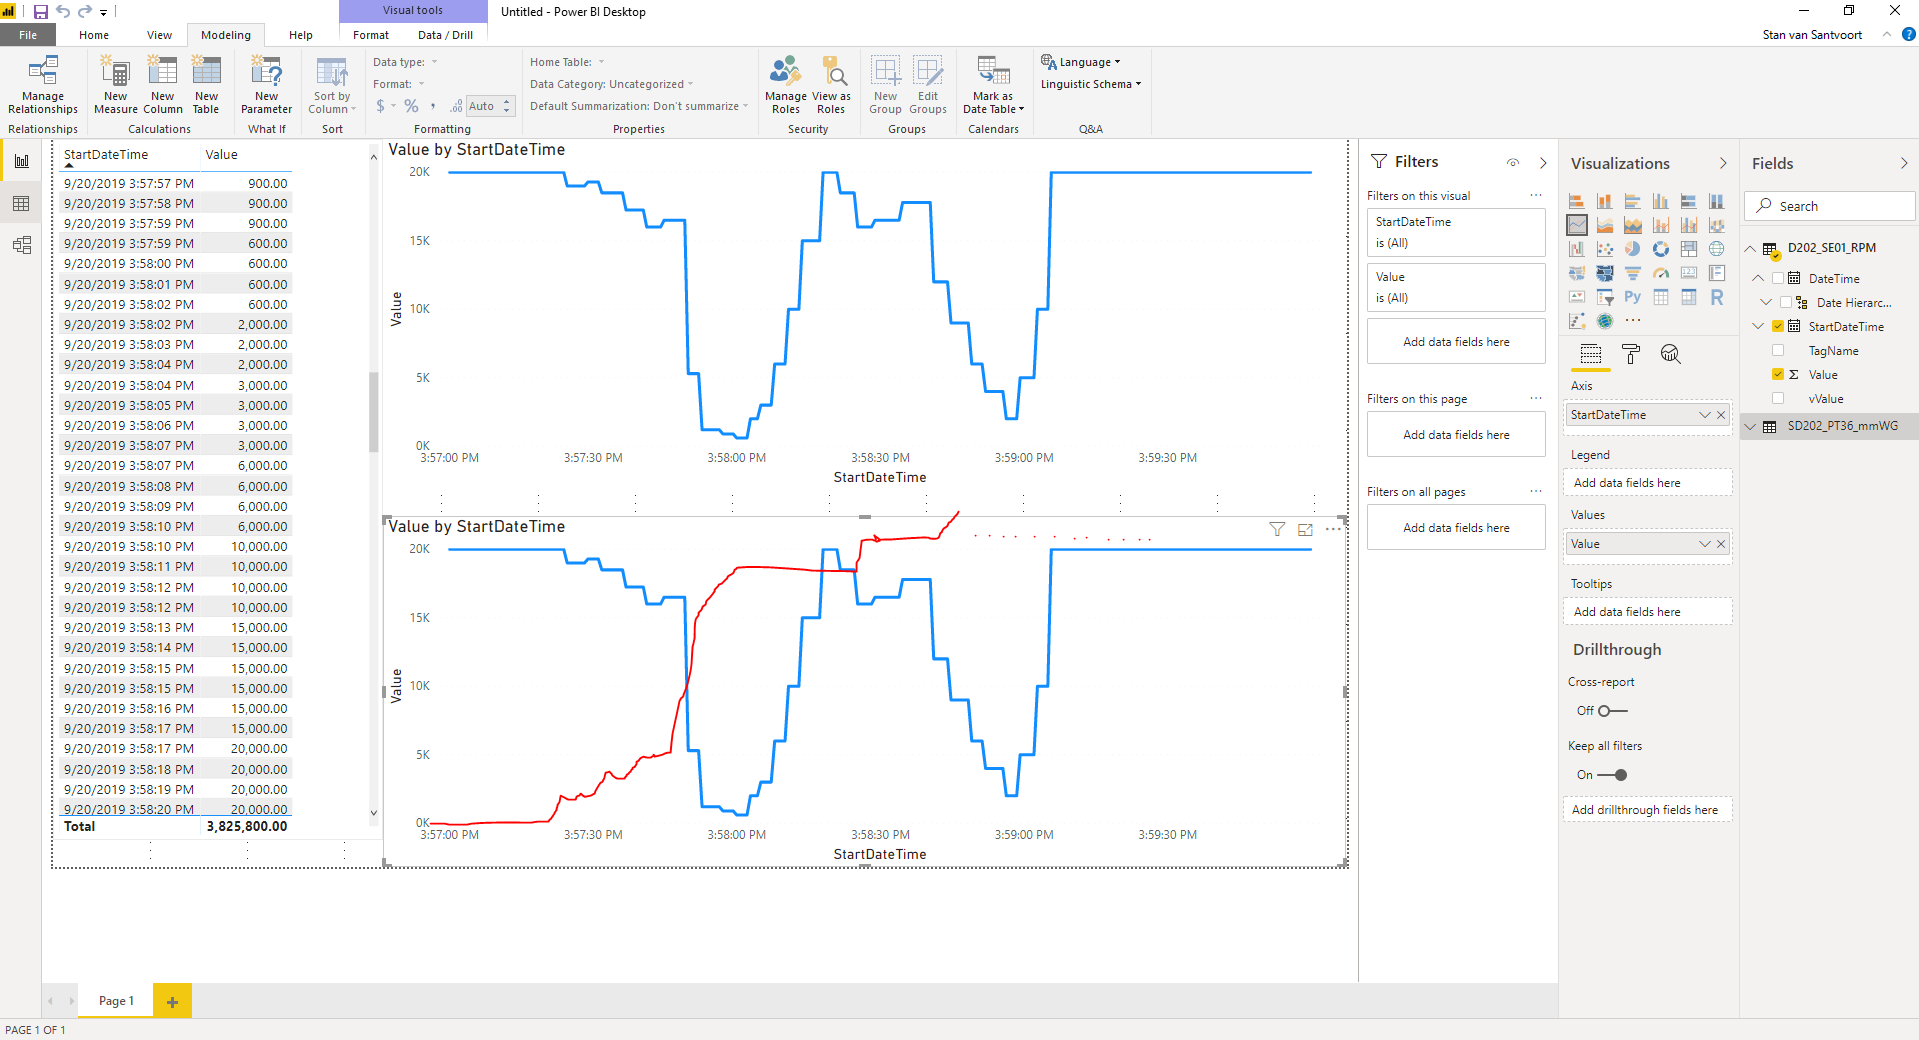This screenshot has width=1919, height=1040.
Task: Pick the stacked area chart visual
Action: point(1633,225)
